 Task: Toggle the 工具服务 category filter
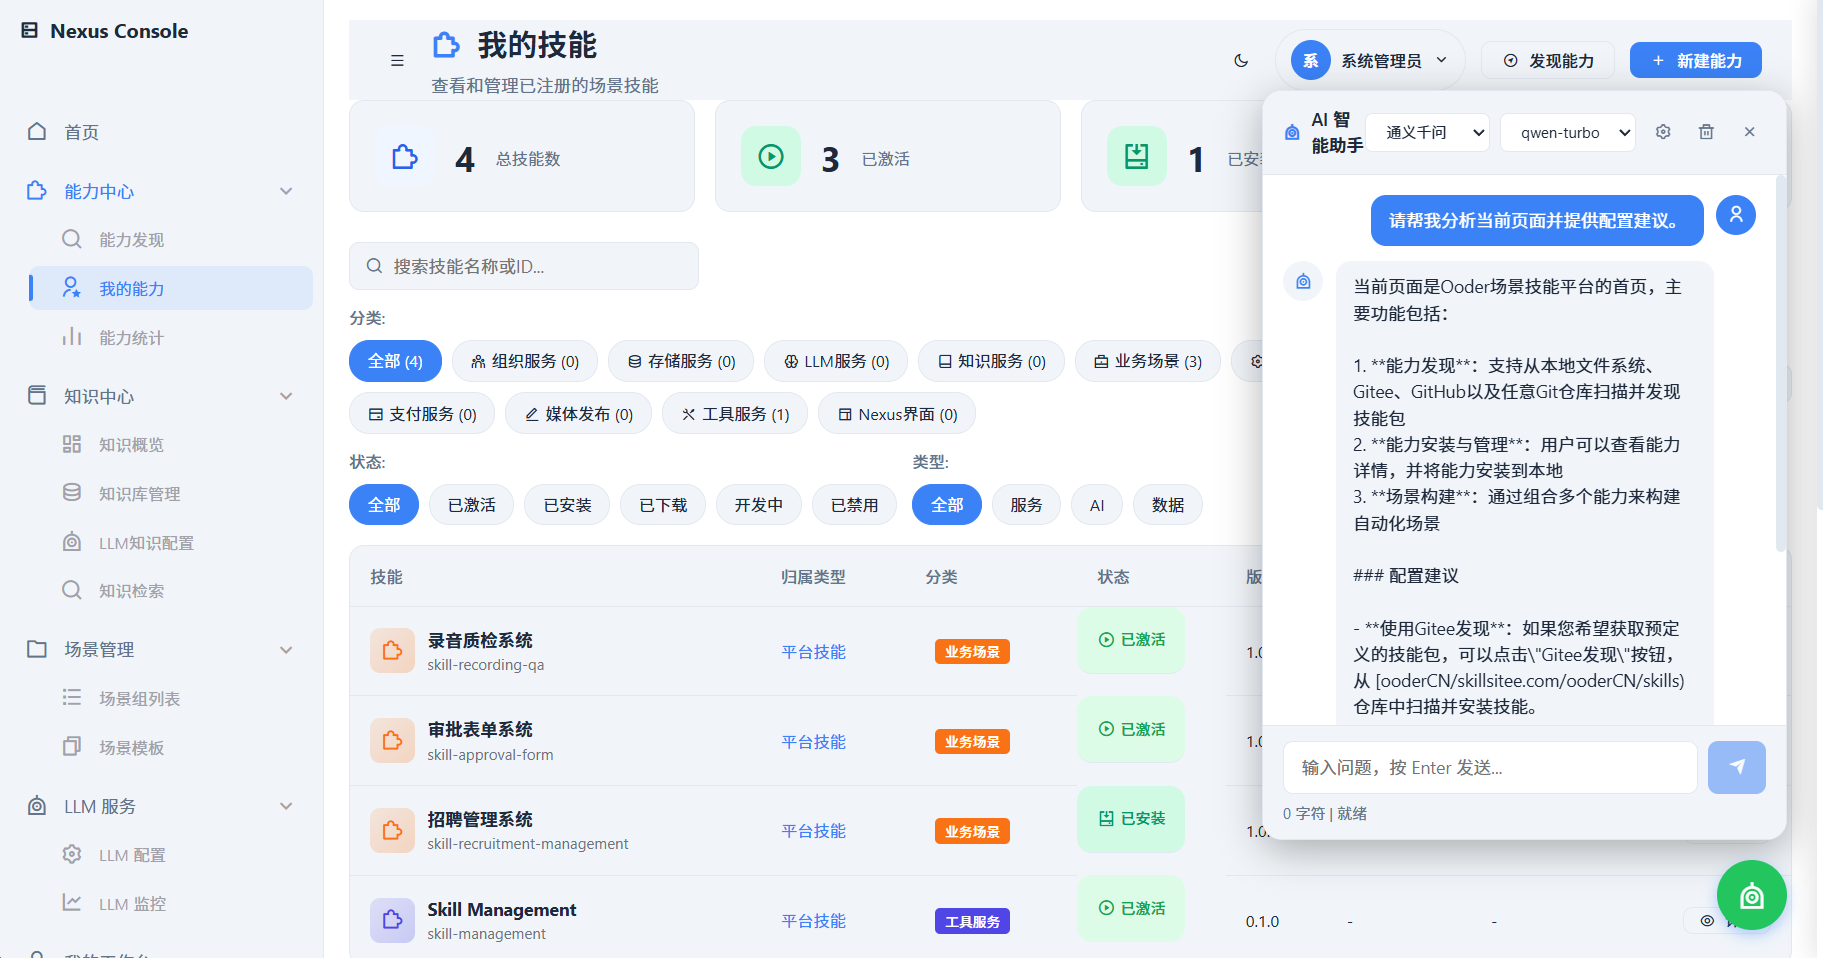tap(734, 413)
